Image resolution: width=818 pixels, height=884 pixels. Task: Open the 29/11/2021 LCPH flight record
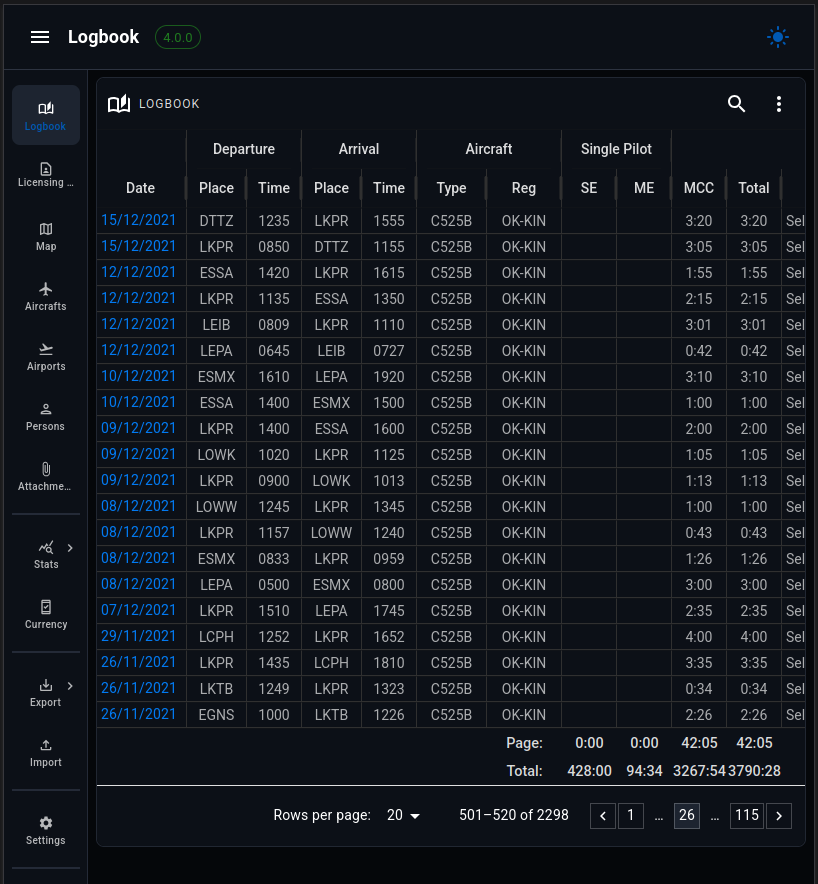(x=138, y=636)
